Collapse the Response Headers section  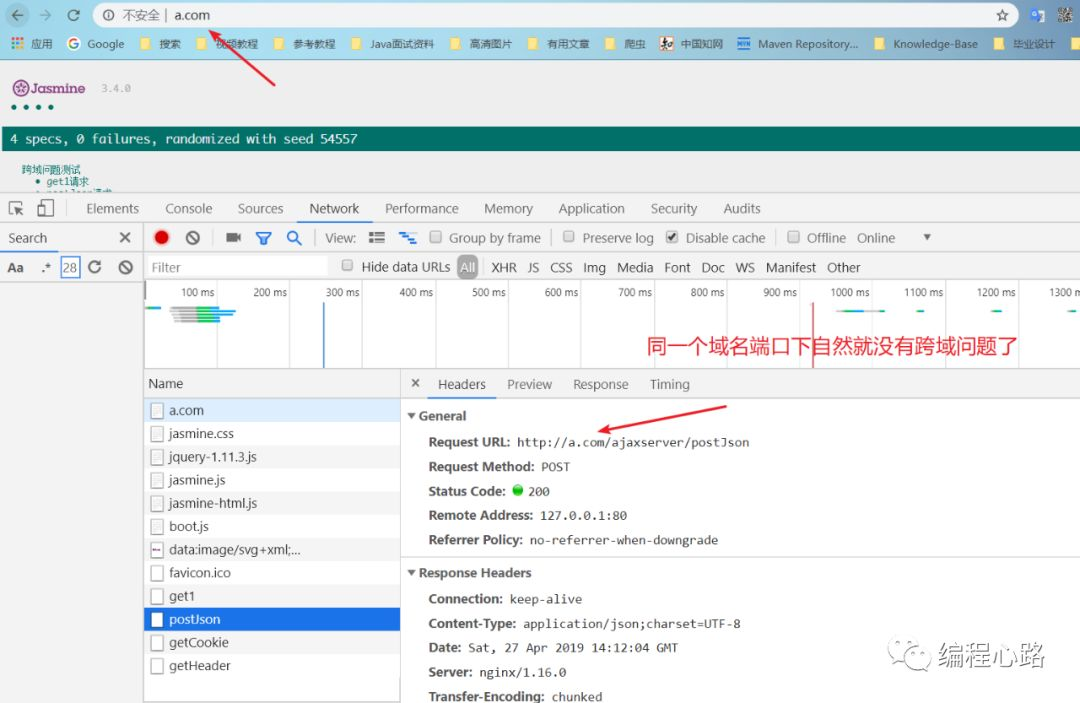[x=411, y=573]
